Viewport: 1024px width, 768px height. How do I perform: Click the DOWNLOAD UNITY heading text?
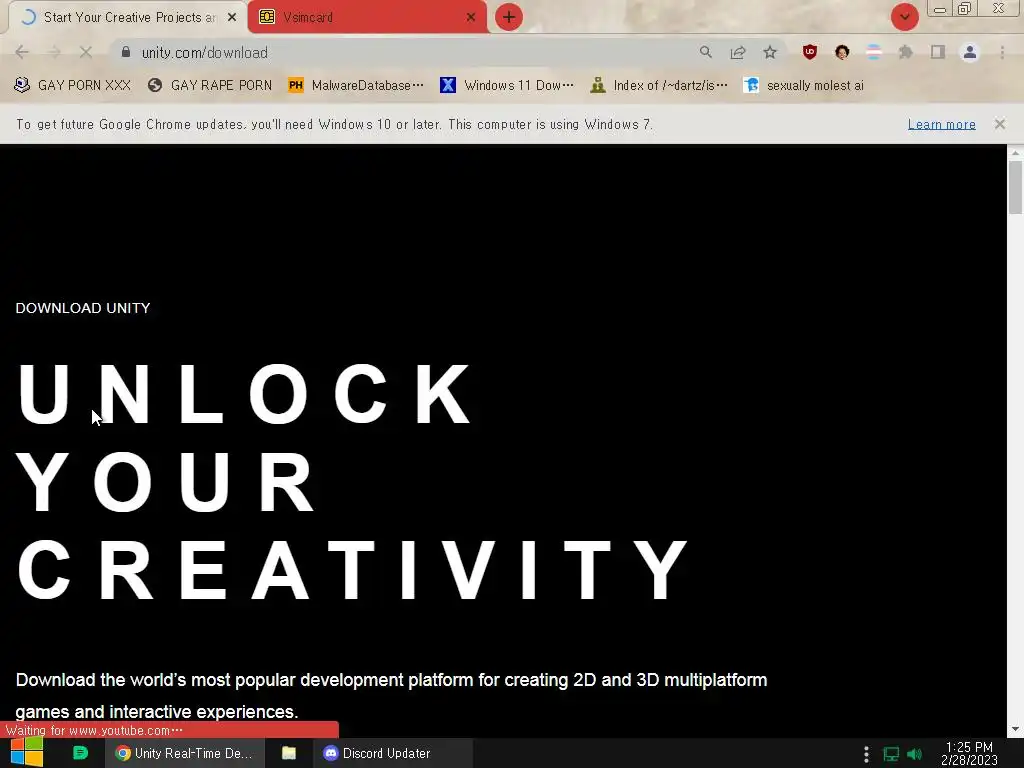tap(83, 308)
